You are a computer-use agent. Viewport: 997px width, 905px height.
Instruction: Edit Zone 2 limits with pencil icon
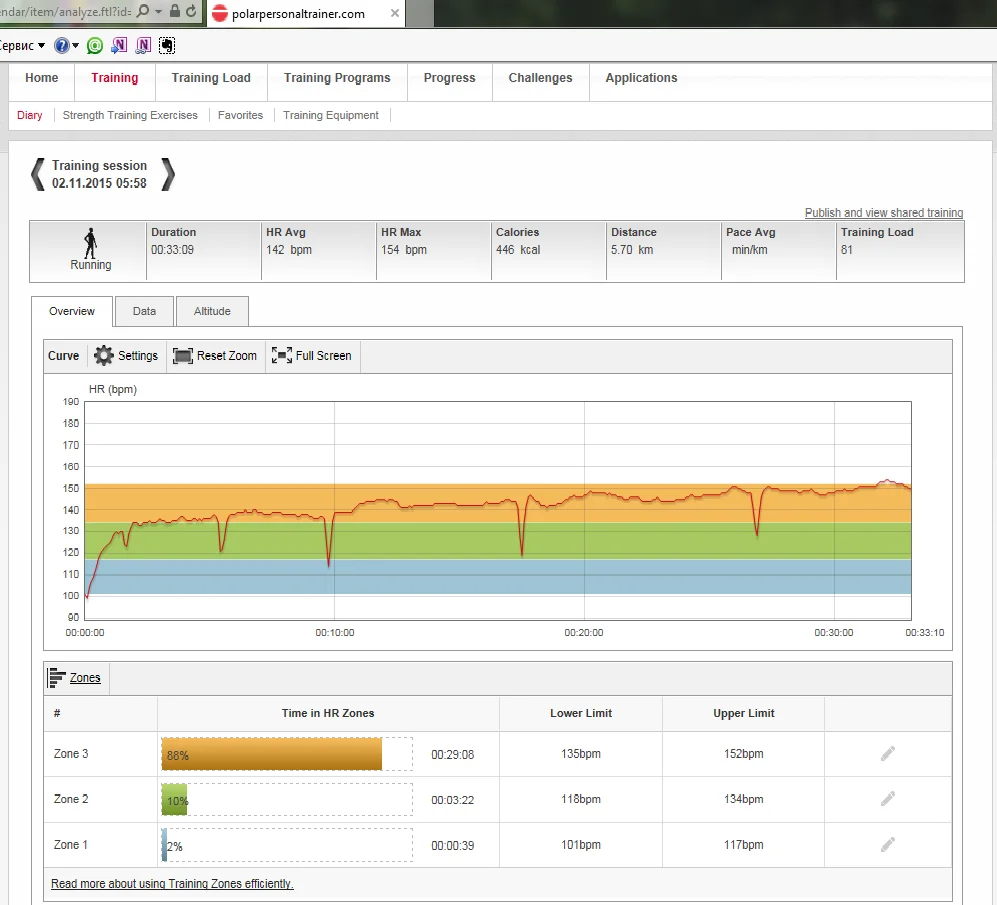887,799
